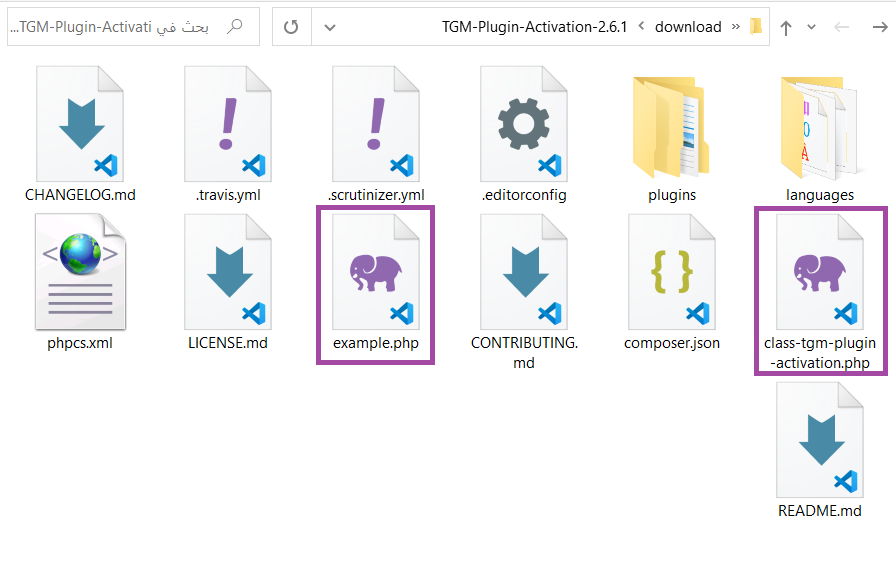Click the languages folder name
This screenshot has width=896, height=561.
(820, 195)
